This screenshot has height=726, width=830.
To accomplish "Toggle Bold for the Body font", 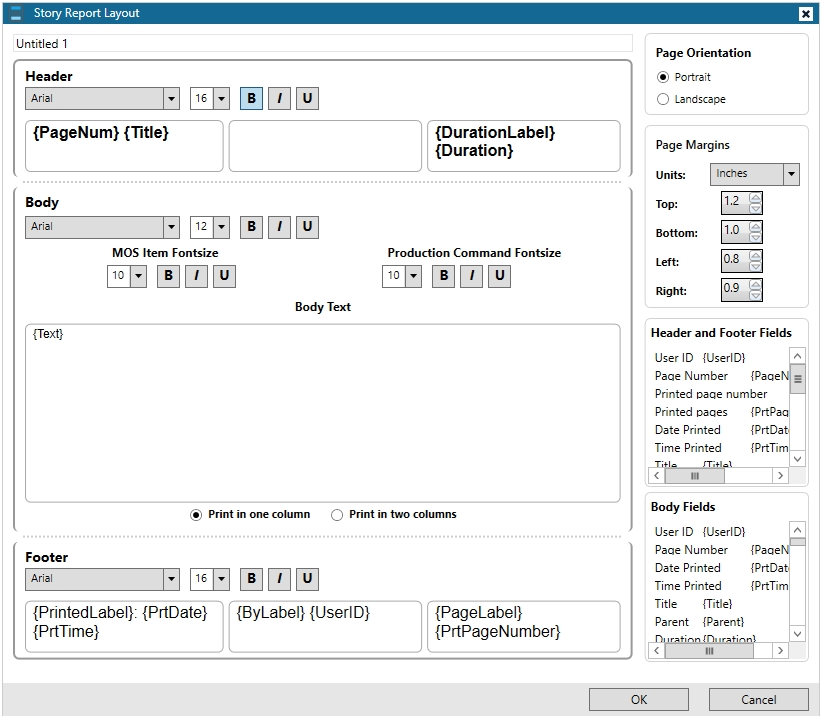I will point(251,227).
